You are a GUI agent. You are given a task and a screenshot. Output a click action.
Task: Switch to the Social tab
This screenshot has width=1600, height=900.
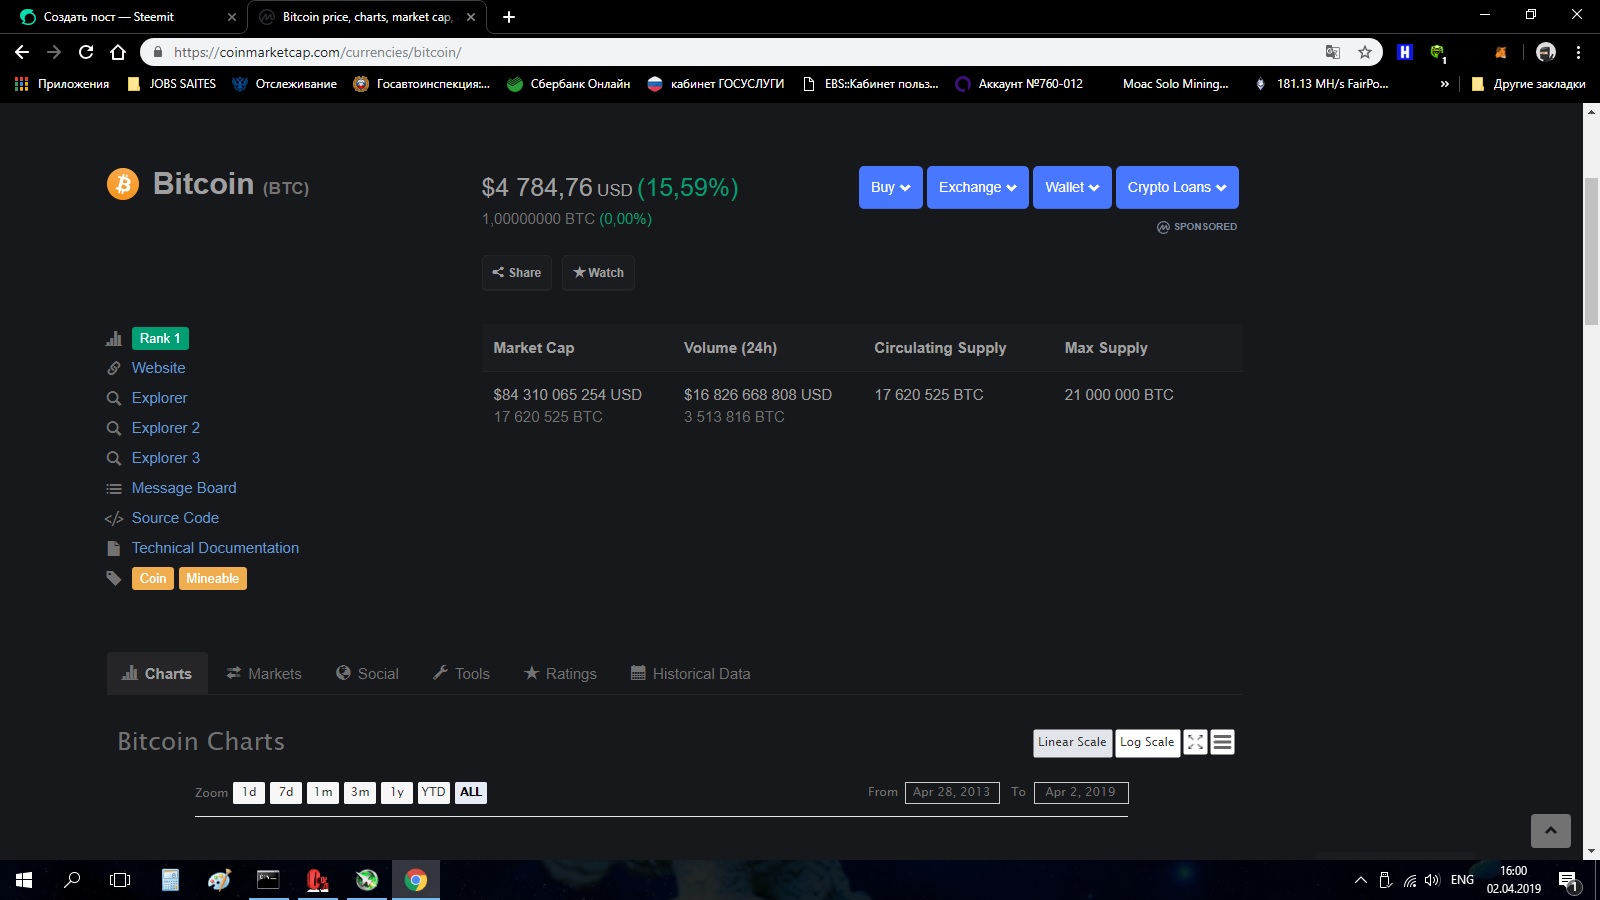[x=367, y=674]
